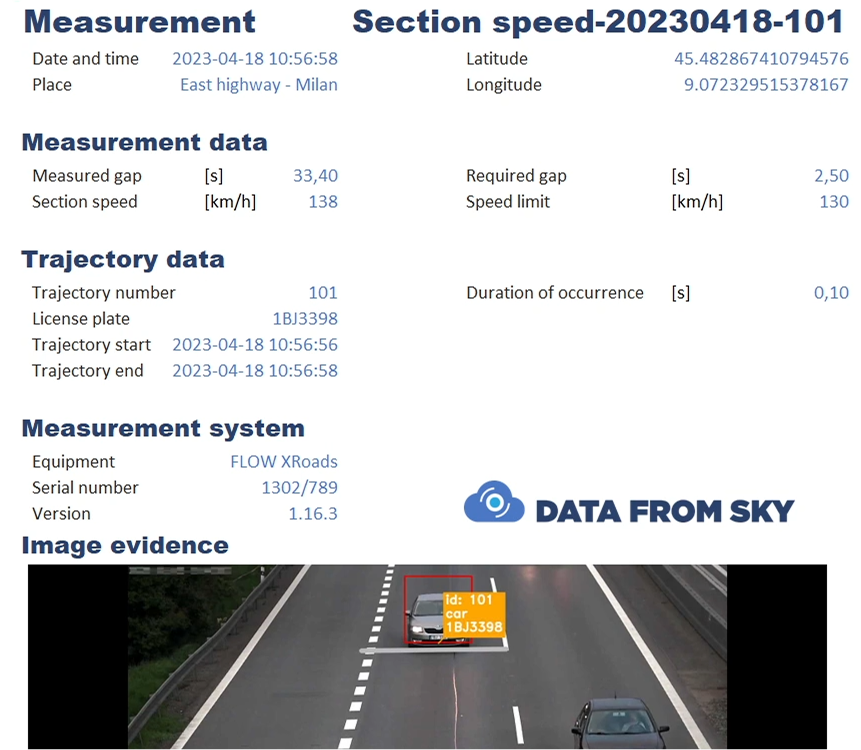The width and height of the screenshot is (861, 750).
Task: Click the duration of occurrence value 0,10
Action: 831,293
